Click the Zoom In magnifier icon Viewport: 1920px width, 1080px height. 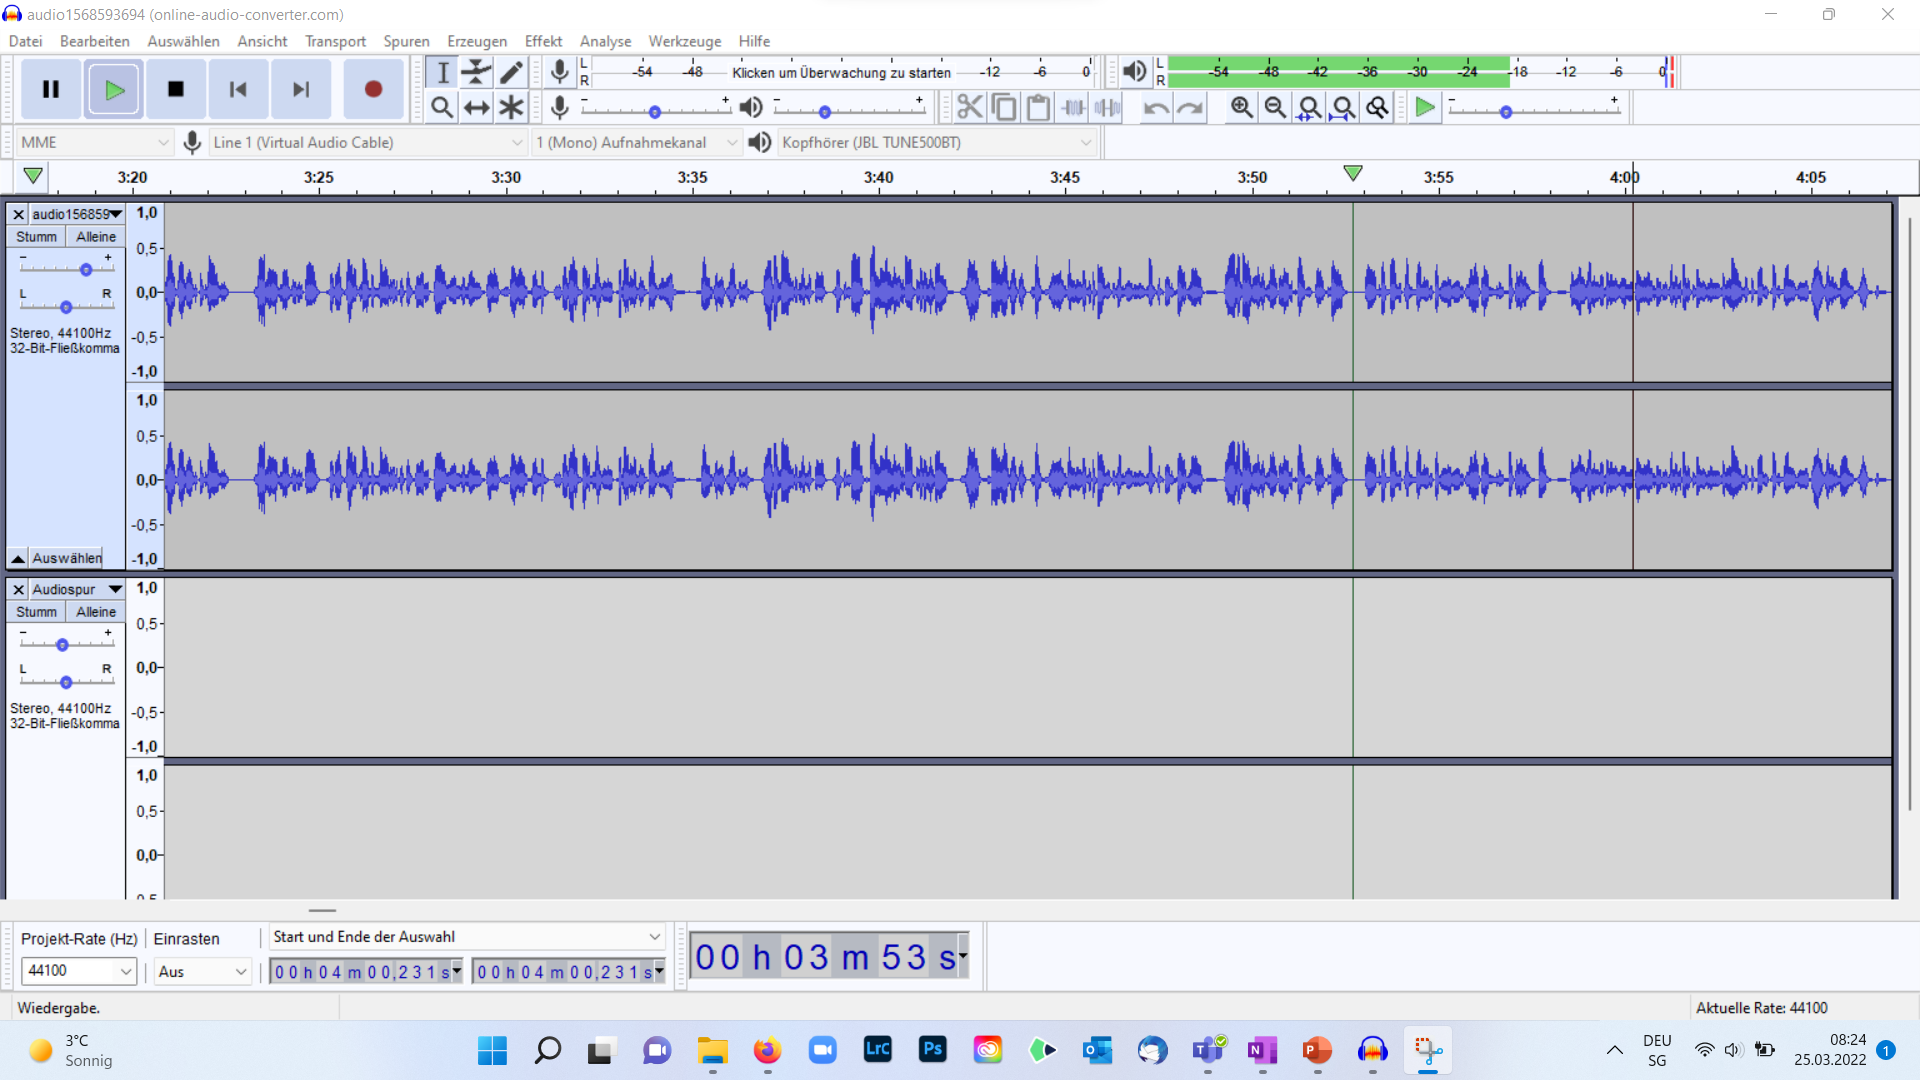click(x=1241, y=107)
